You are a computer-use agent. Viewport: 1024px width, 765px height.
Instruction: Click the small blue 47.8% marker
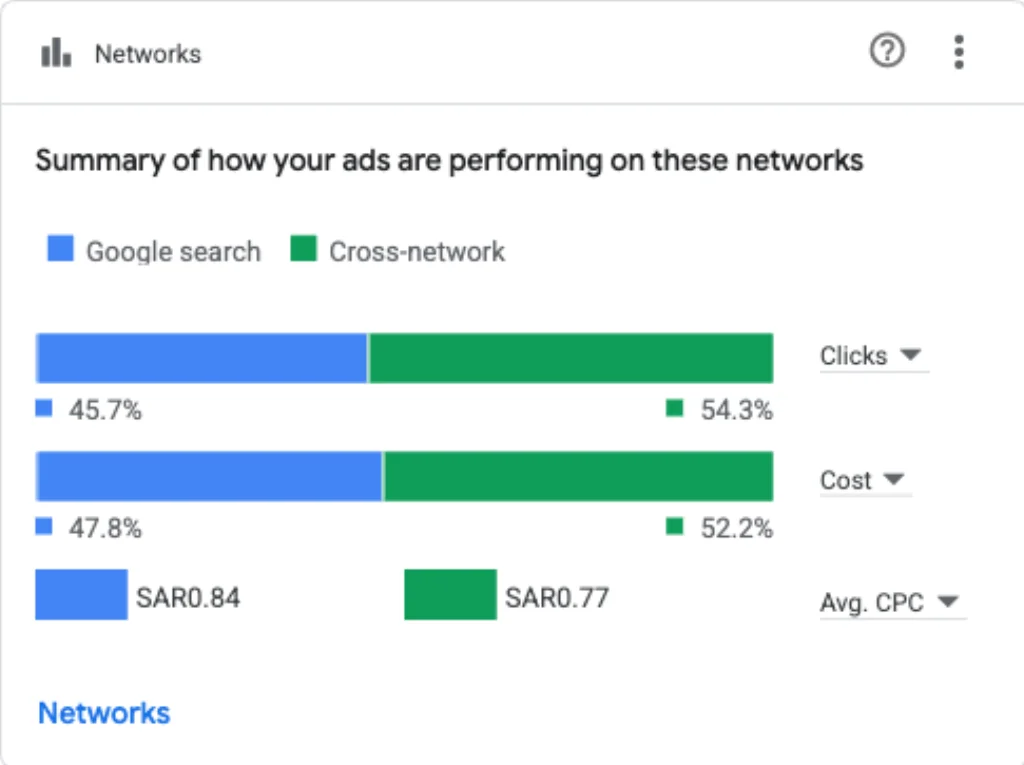point(44,526)
